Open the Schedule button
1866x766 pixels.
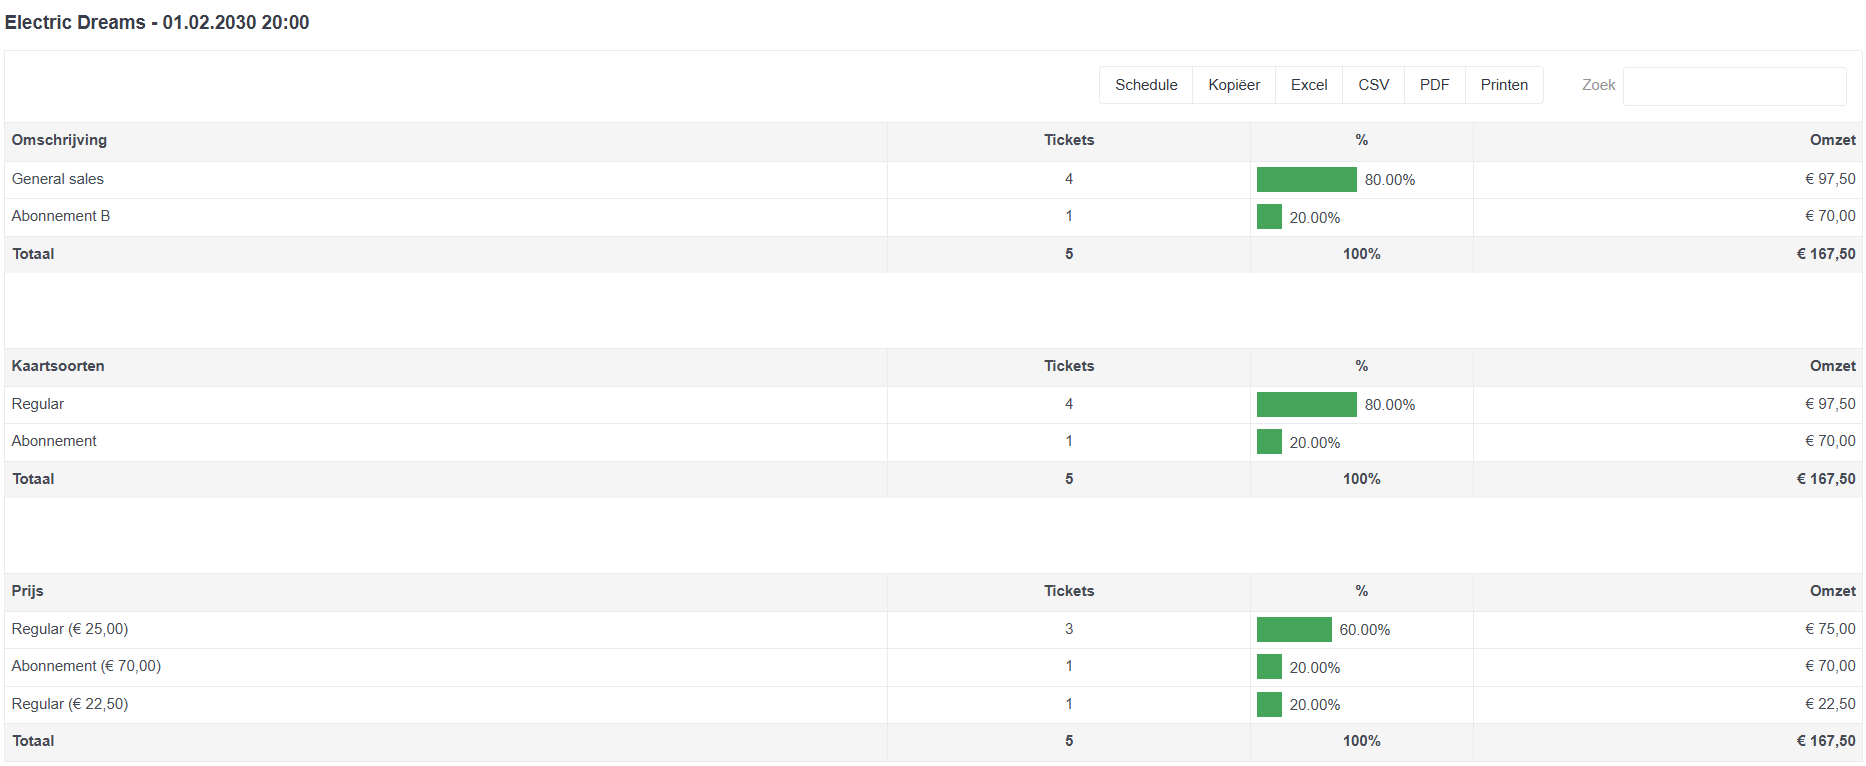(x=1146, y=85)
